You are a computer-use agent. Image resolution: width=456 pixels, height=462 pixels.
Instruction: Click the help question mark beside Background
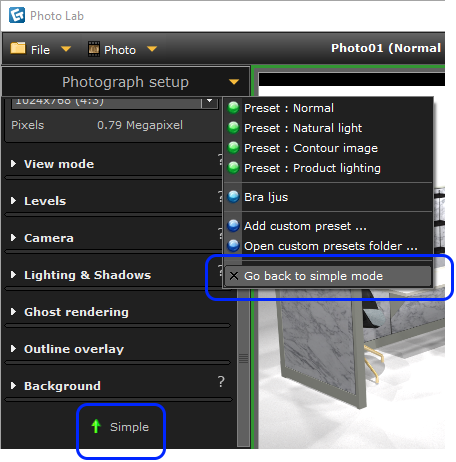click(x=221, y=381)
